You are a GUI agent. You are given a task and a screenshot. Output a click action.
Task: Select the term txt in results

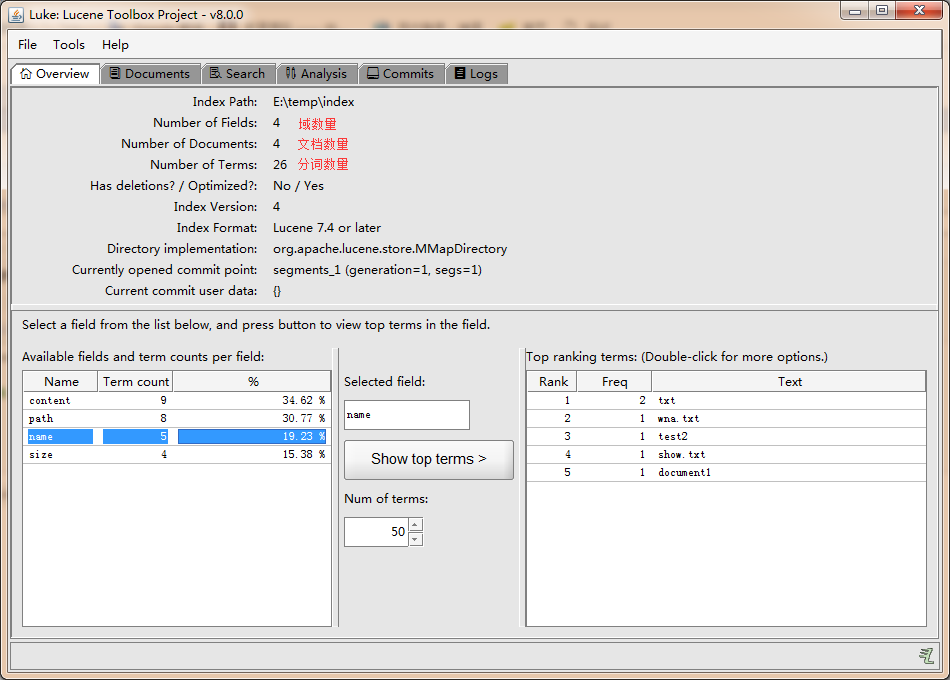726,401
